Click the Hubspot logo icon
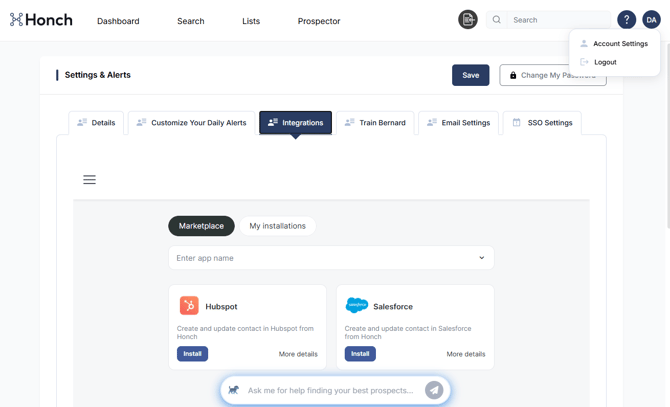This screenshot has height=407, width=670. 189,306
